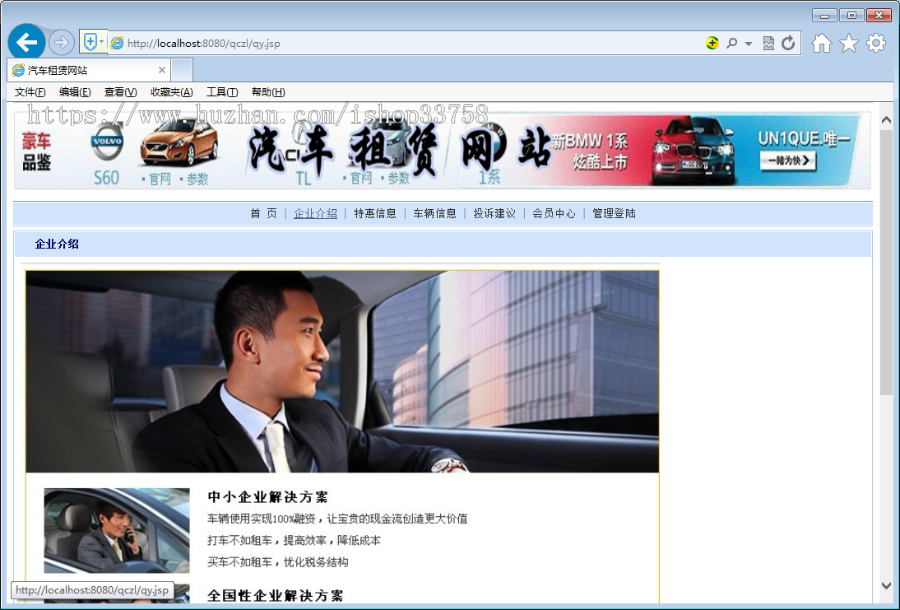Start a search with the magnifier icon
This screenshot has width=900, height=610.
pos(732,43)
